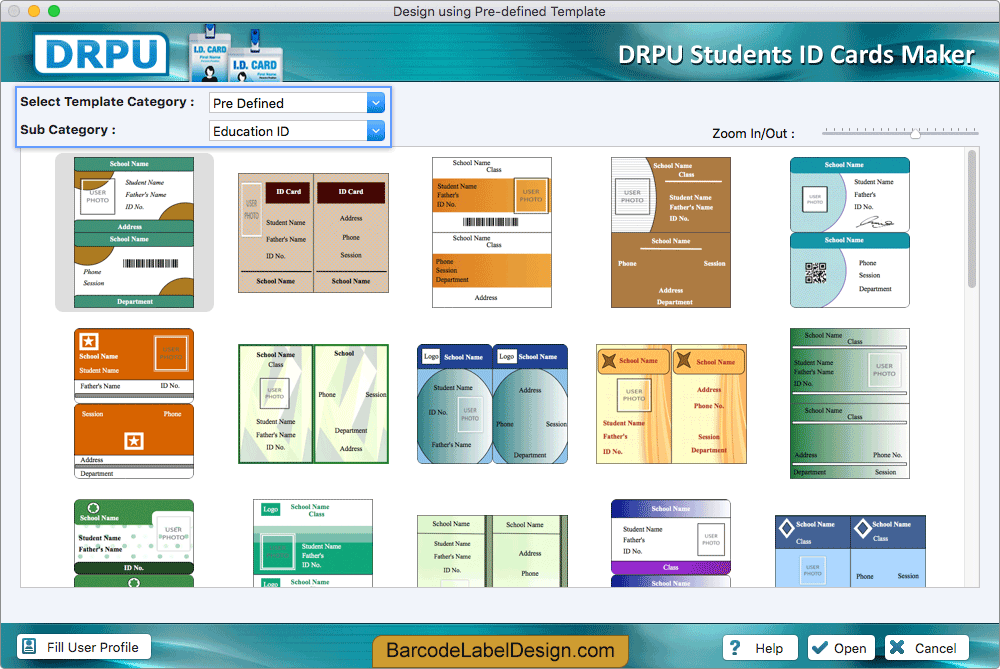The image size is (1000, 669).
Task: Select the tan ID Card maroon header template
Action: [313, 233]
